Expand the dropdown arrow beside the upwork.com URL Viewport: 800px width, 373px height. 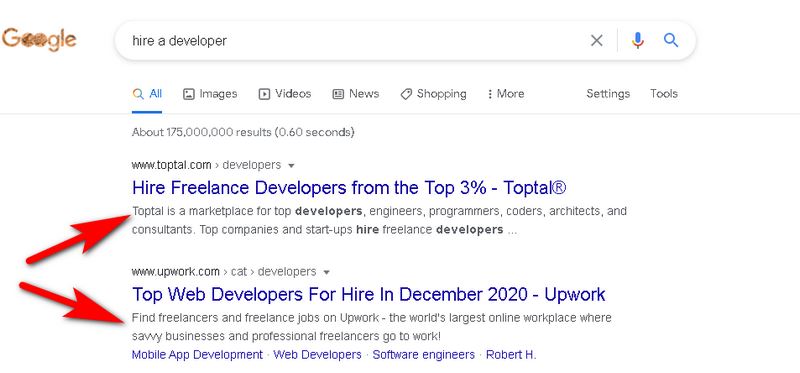coord(327,272)
